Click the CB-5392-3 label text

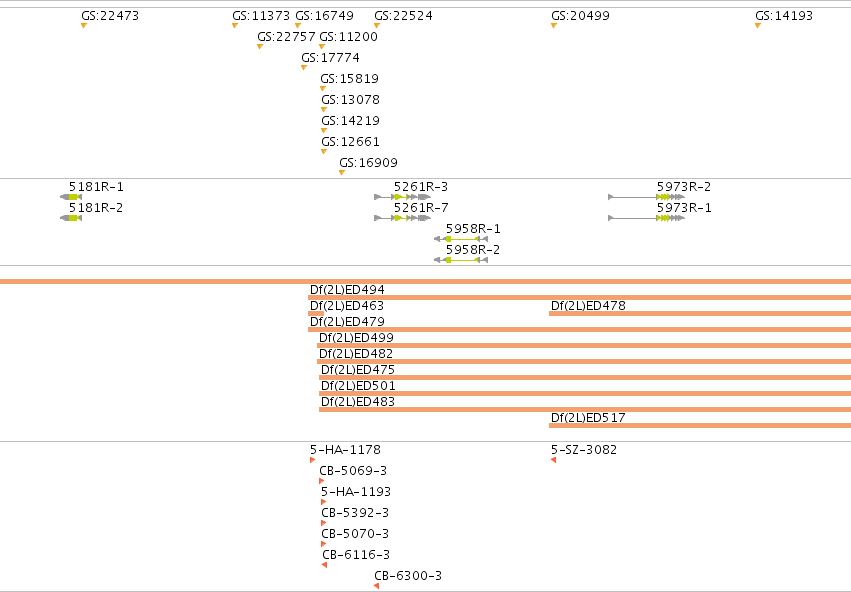click(355, 513)
